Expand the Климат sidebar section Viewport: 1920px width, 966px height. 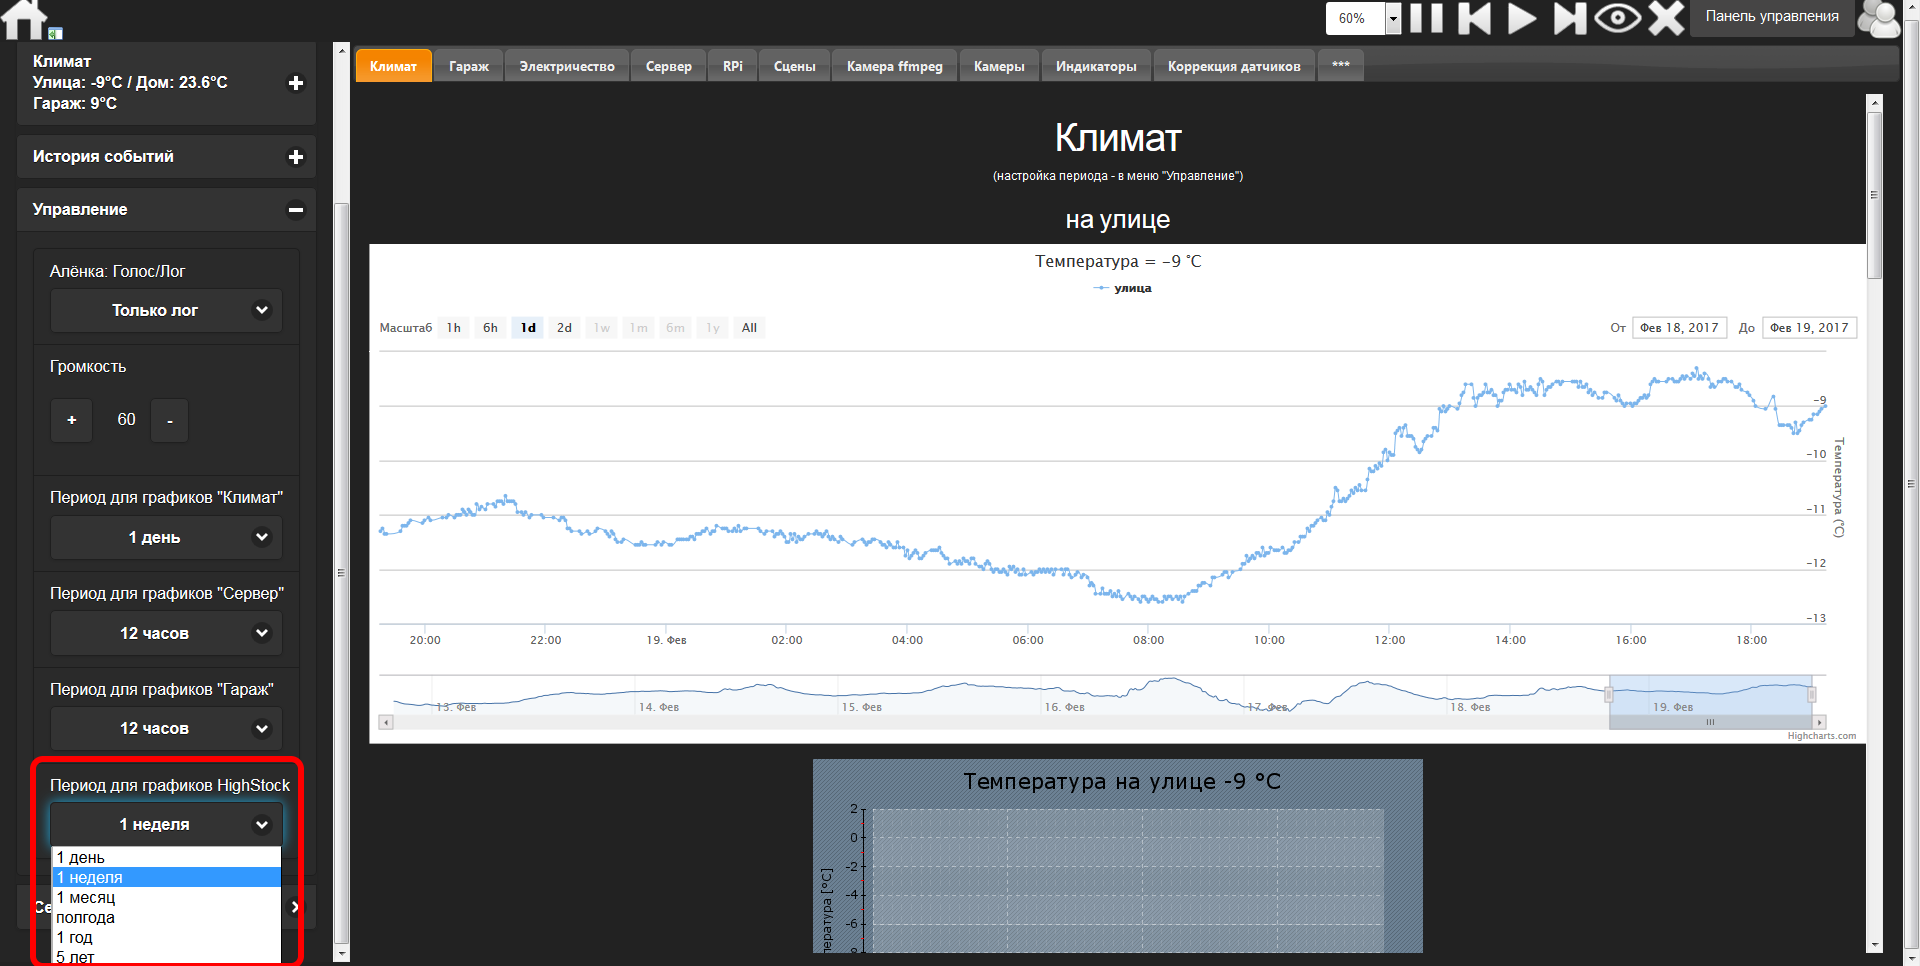pyautogui.click(x=295, y=83)
